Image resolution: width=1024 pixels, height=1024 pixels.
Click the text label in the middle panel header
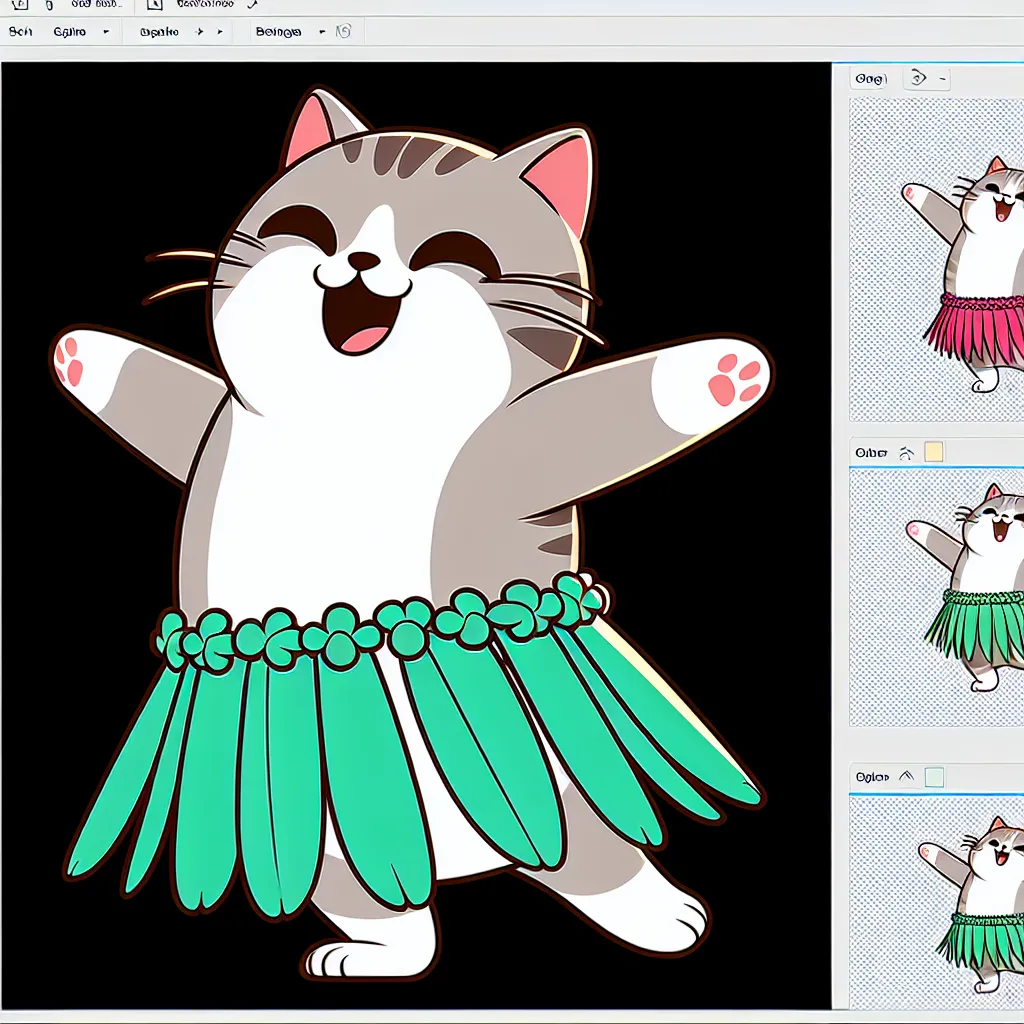871,453
